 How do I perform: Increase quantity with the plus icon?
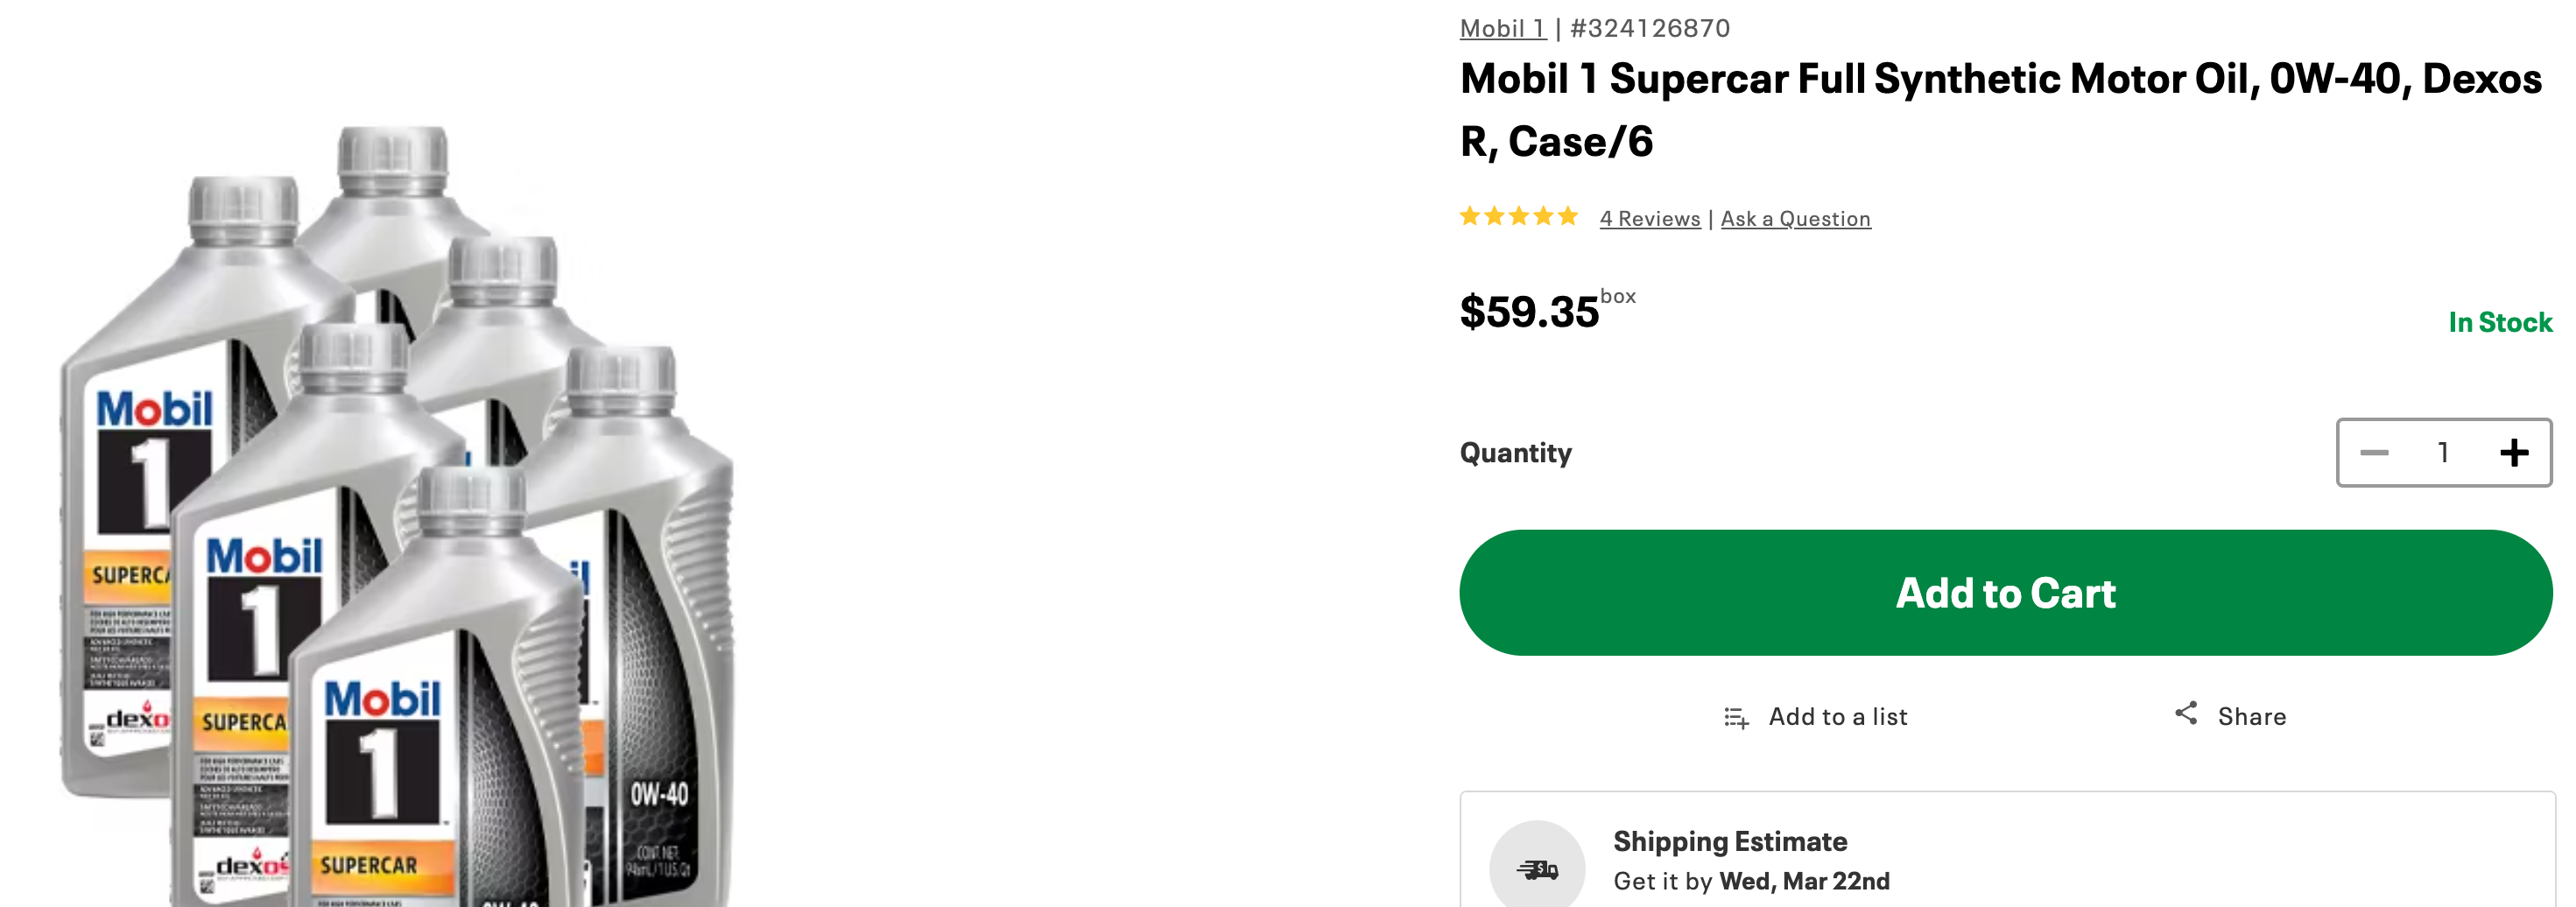coord(2514,453)
